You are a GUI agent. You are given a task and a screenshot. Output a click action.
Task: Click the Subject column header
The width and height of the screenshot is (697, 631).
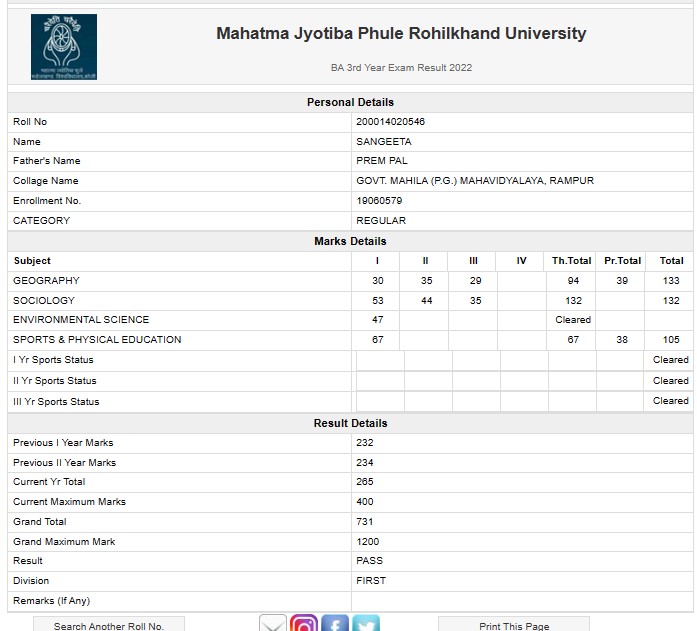point(32,261)
